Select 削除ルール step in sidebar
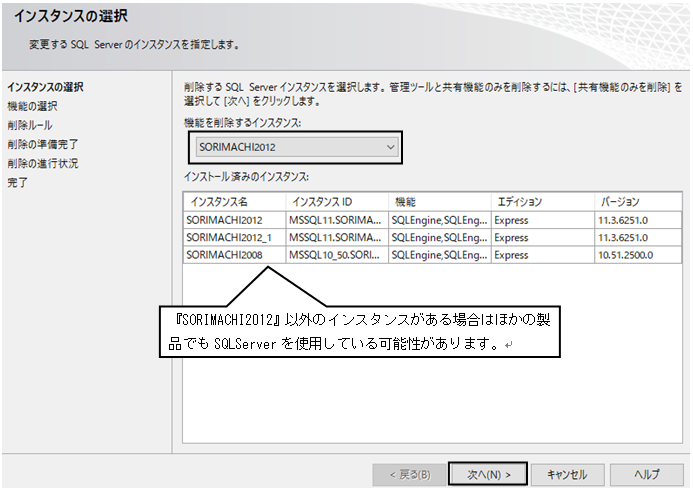 pos(30,125)
